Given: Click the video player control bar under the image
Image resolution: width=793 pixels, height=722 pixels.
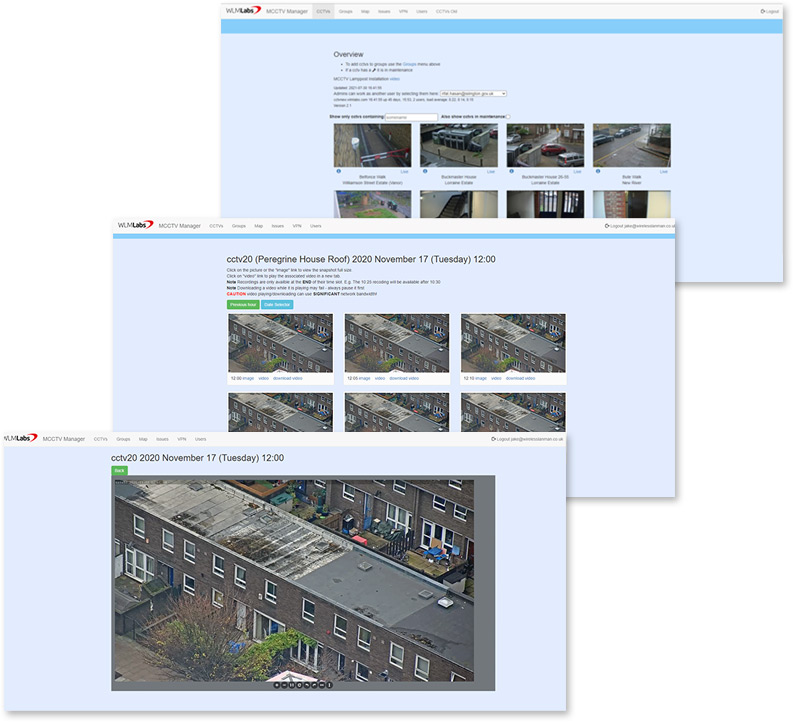Looking at the screenshot, I should 303,685.
